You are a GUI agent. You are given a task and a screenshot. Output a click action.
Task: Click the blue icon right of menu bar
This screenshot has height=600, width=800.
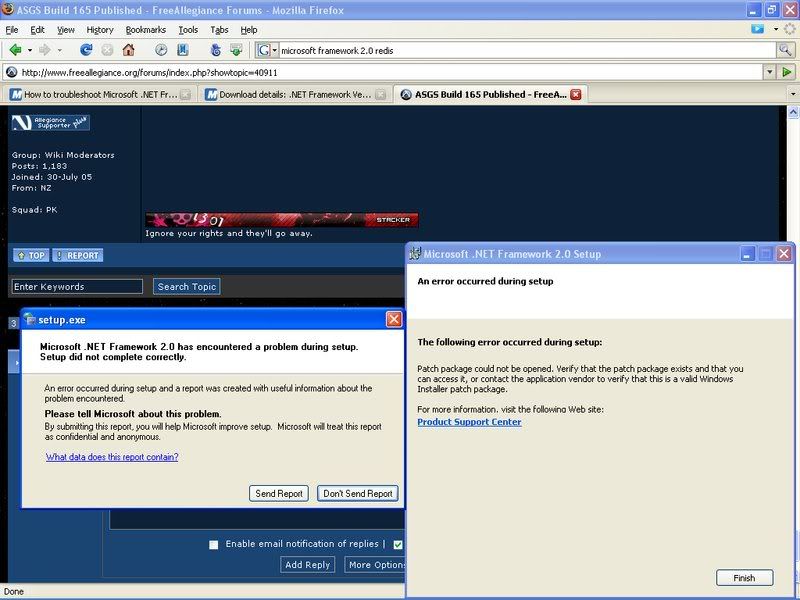(x=758, y=29)
